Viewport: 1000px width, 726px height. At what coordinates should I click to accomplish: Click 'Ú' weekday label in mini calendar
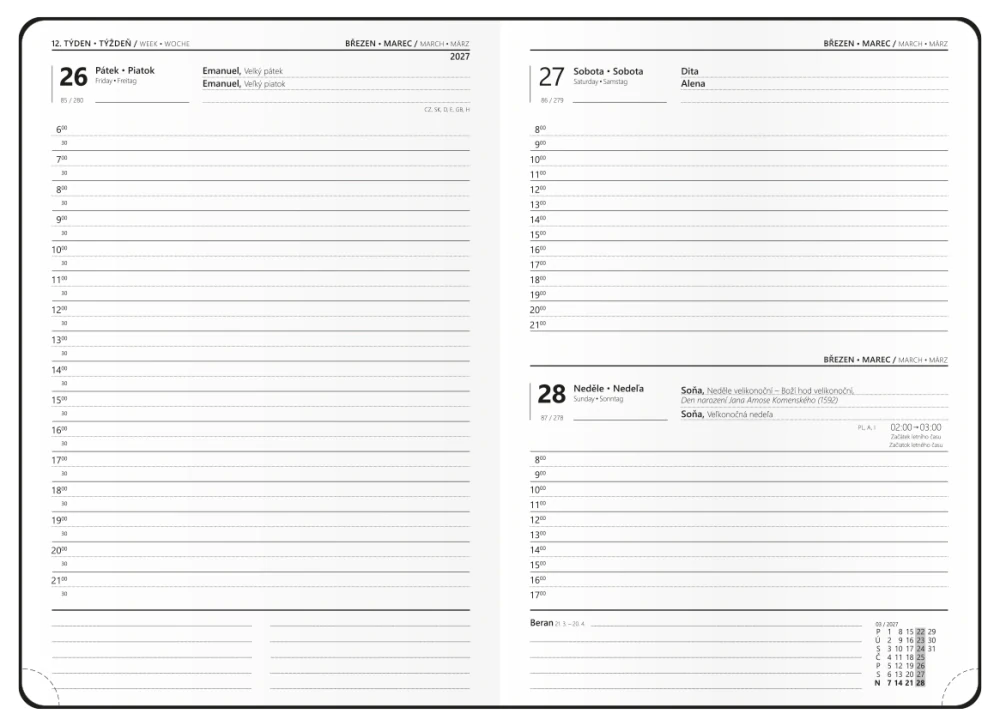pos(878,641)
